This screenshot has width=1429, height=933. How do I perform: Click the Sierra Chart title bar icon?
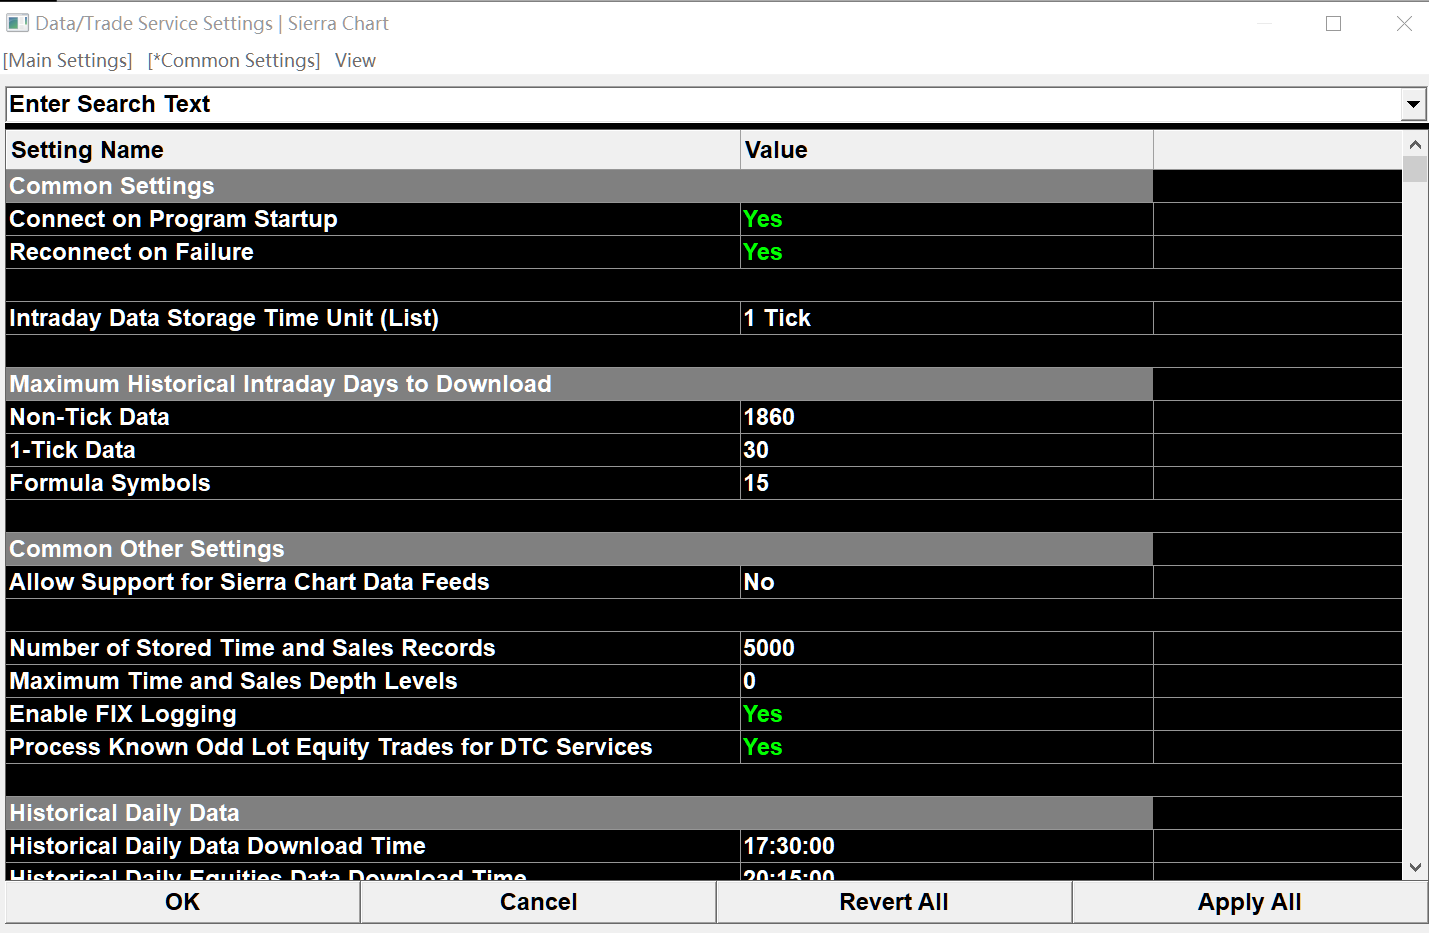click(x=17, y=23)
